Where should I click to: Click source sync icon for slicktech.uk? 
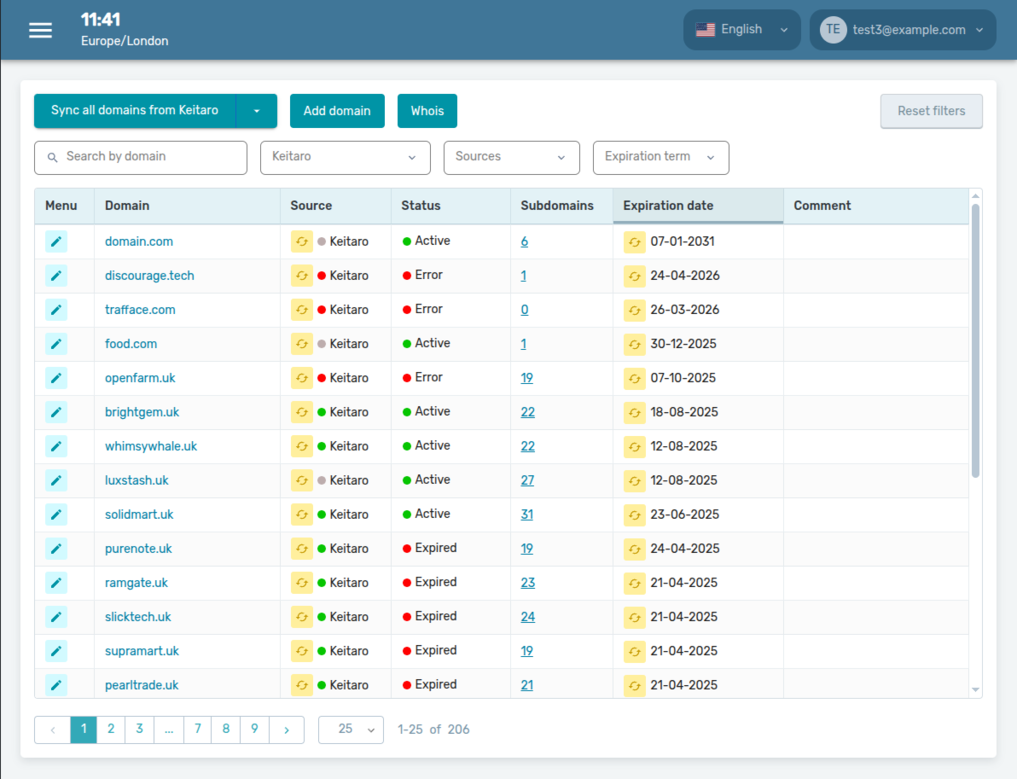pos(302,617)
